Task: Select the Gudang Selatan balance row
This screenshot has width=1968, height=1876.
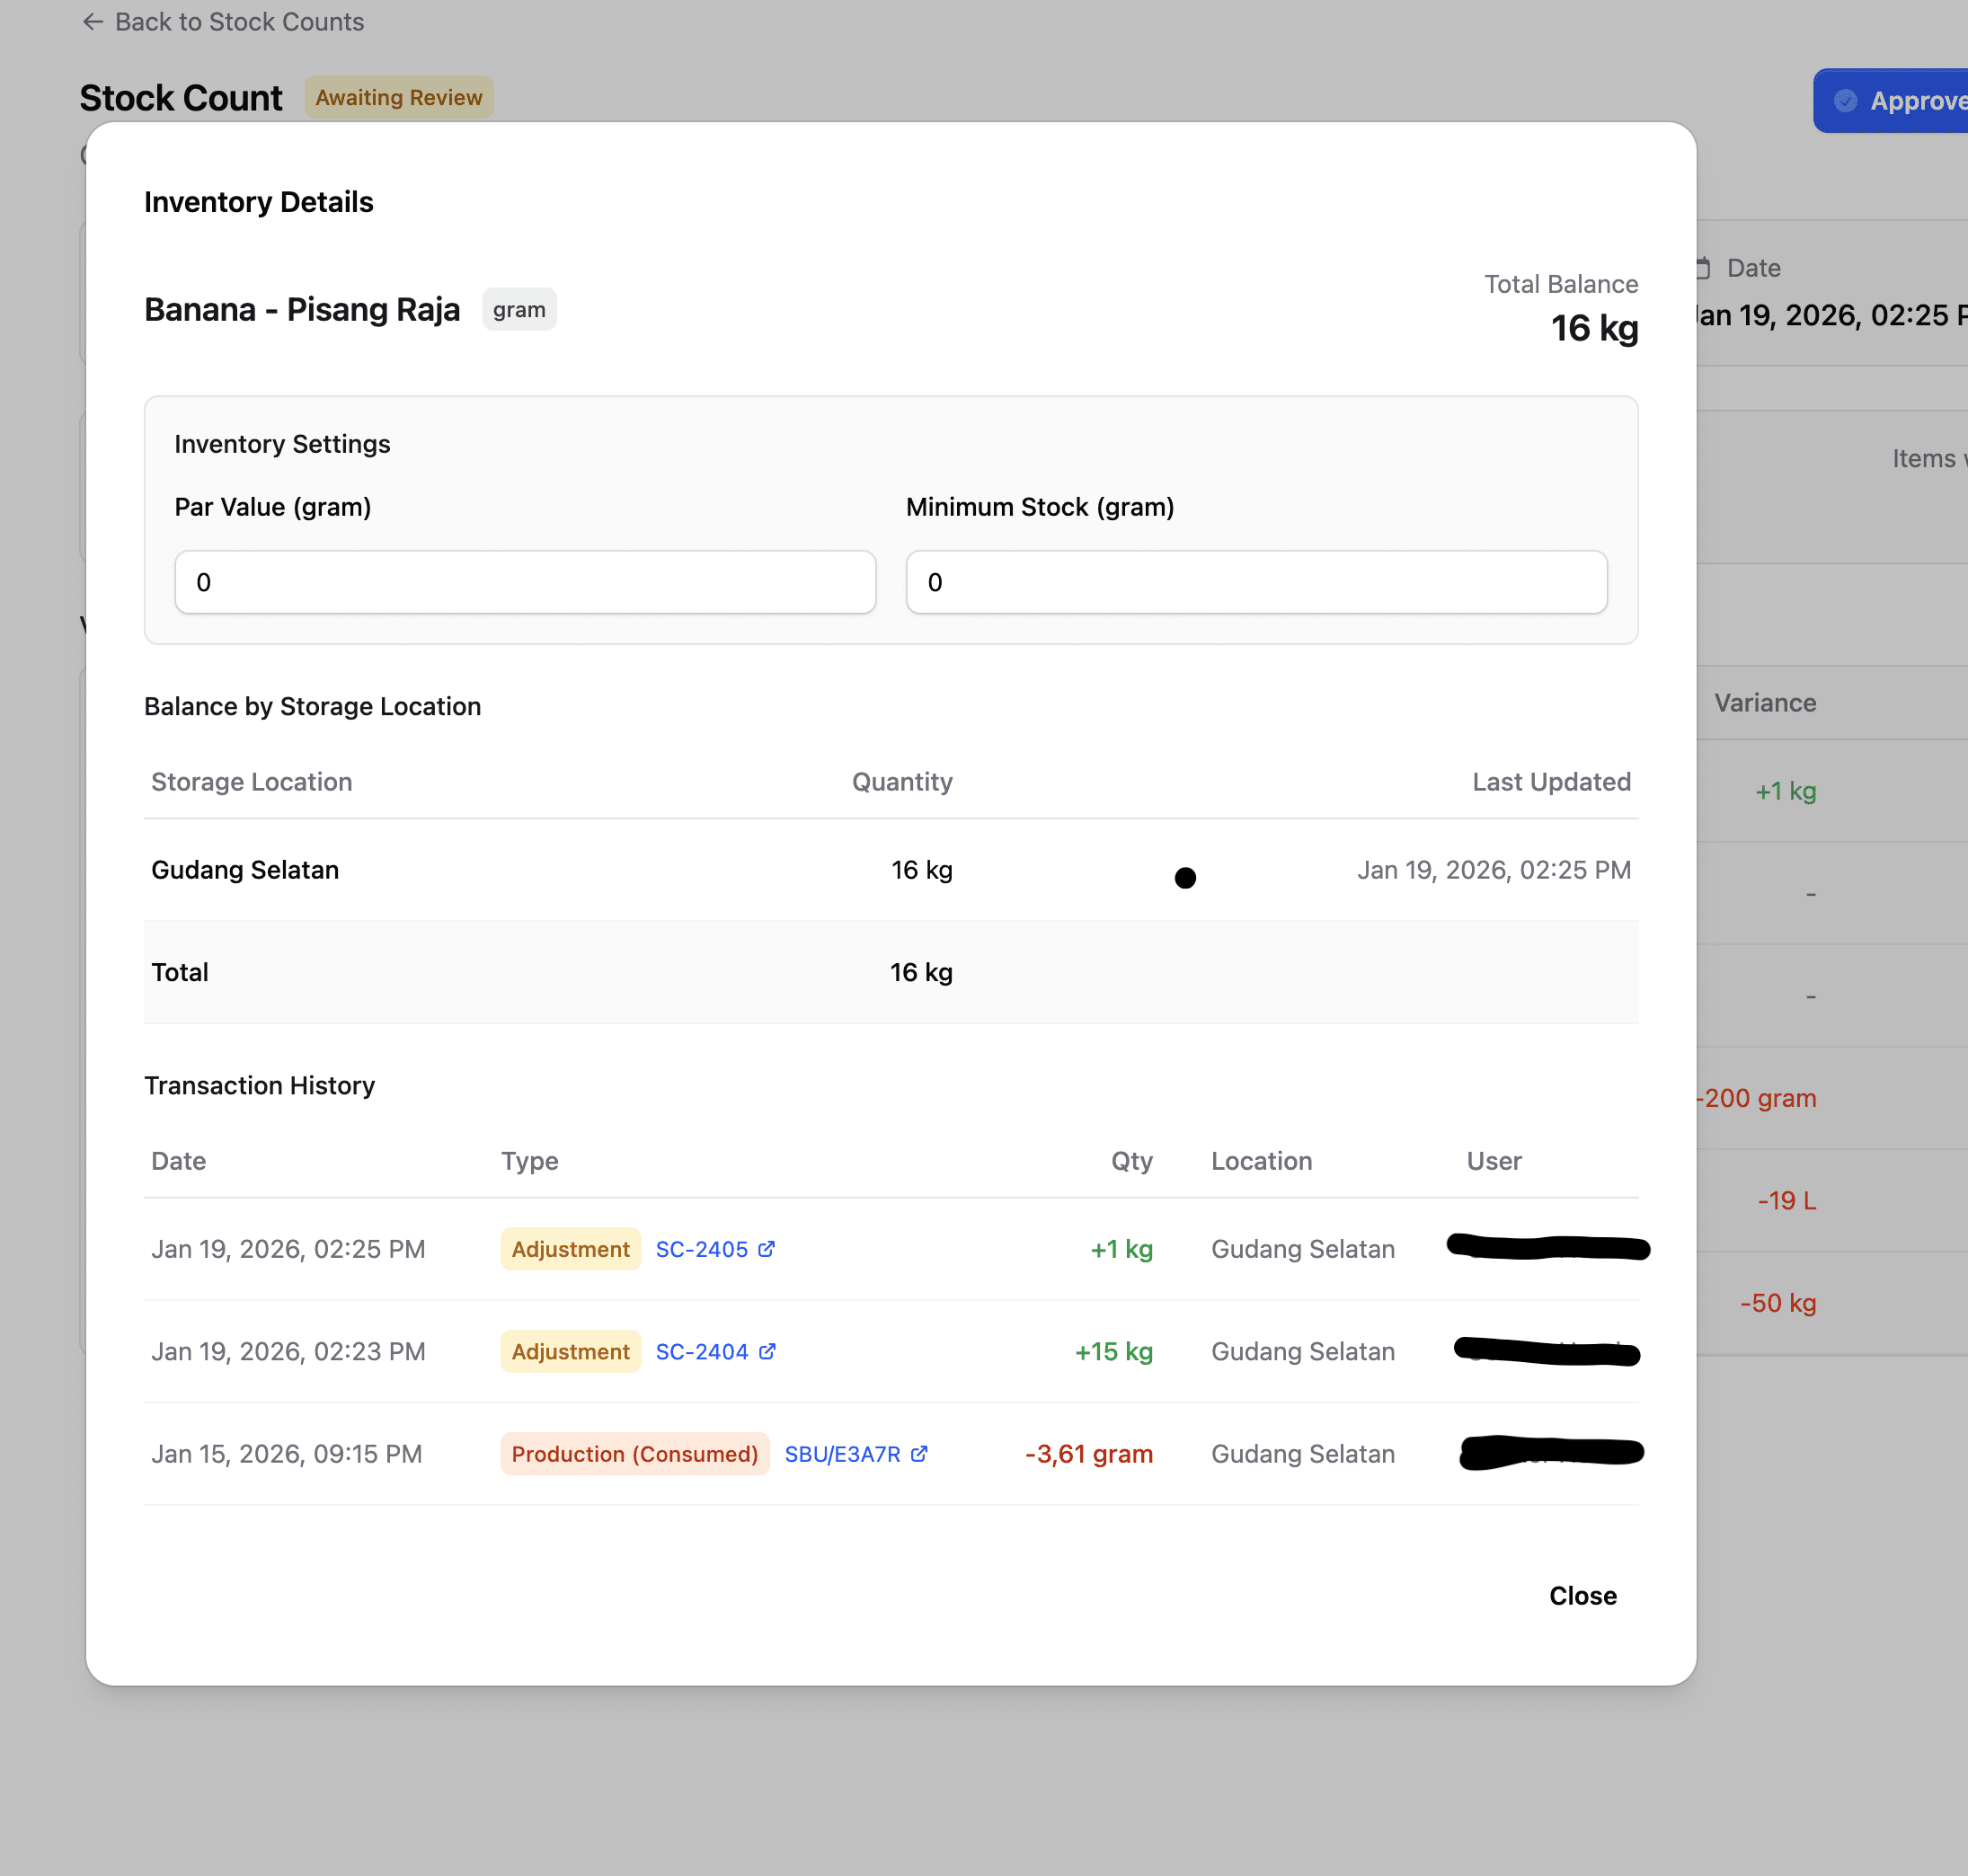Action: click(891, 870)
